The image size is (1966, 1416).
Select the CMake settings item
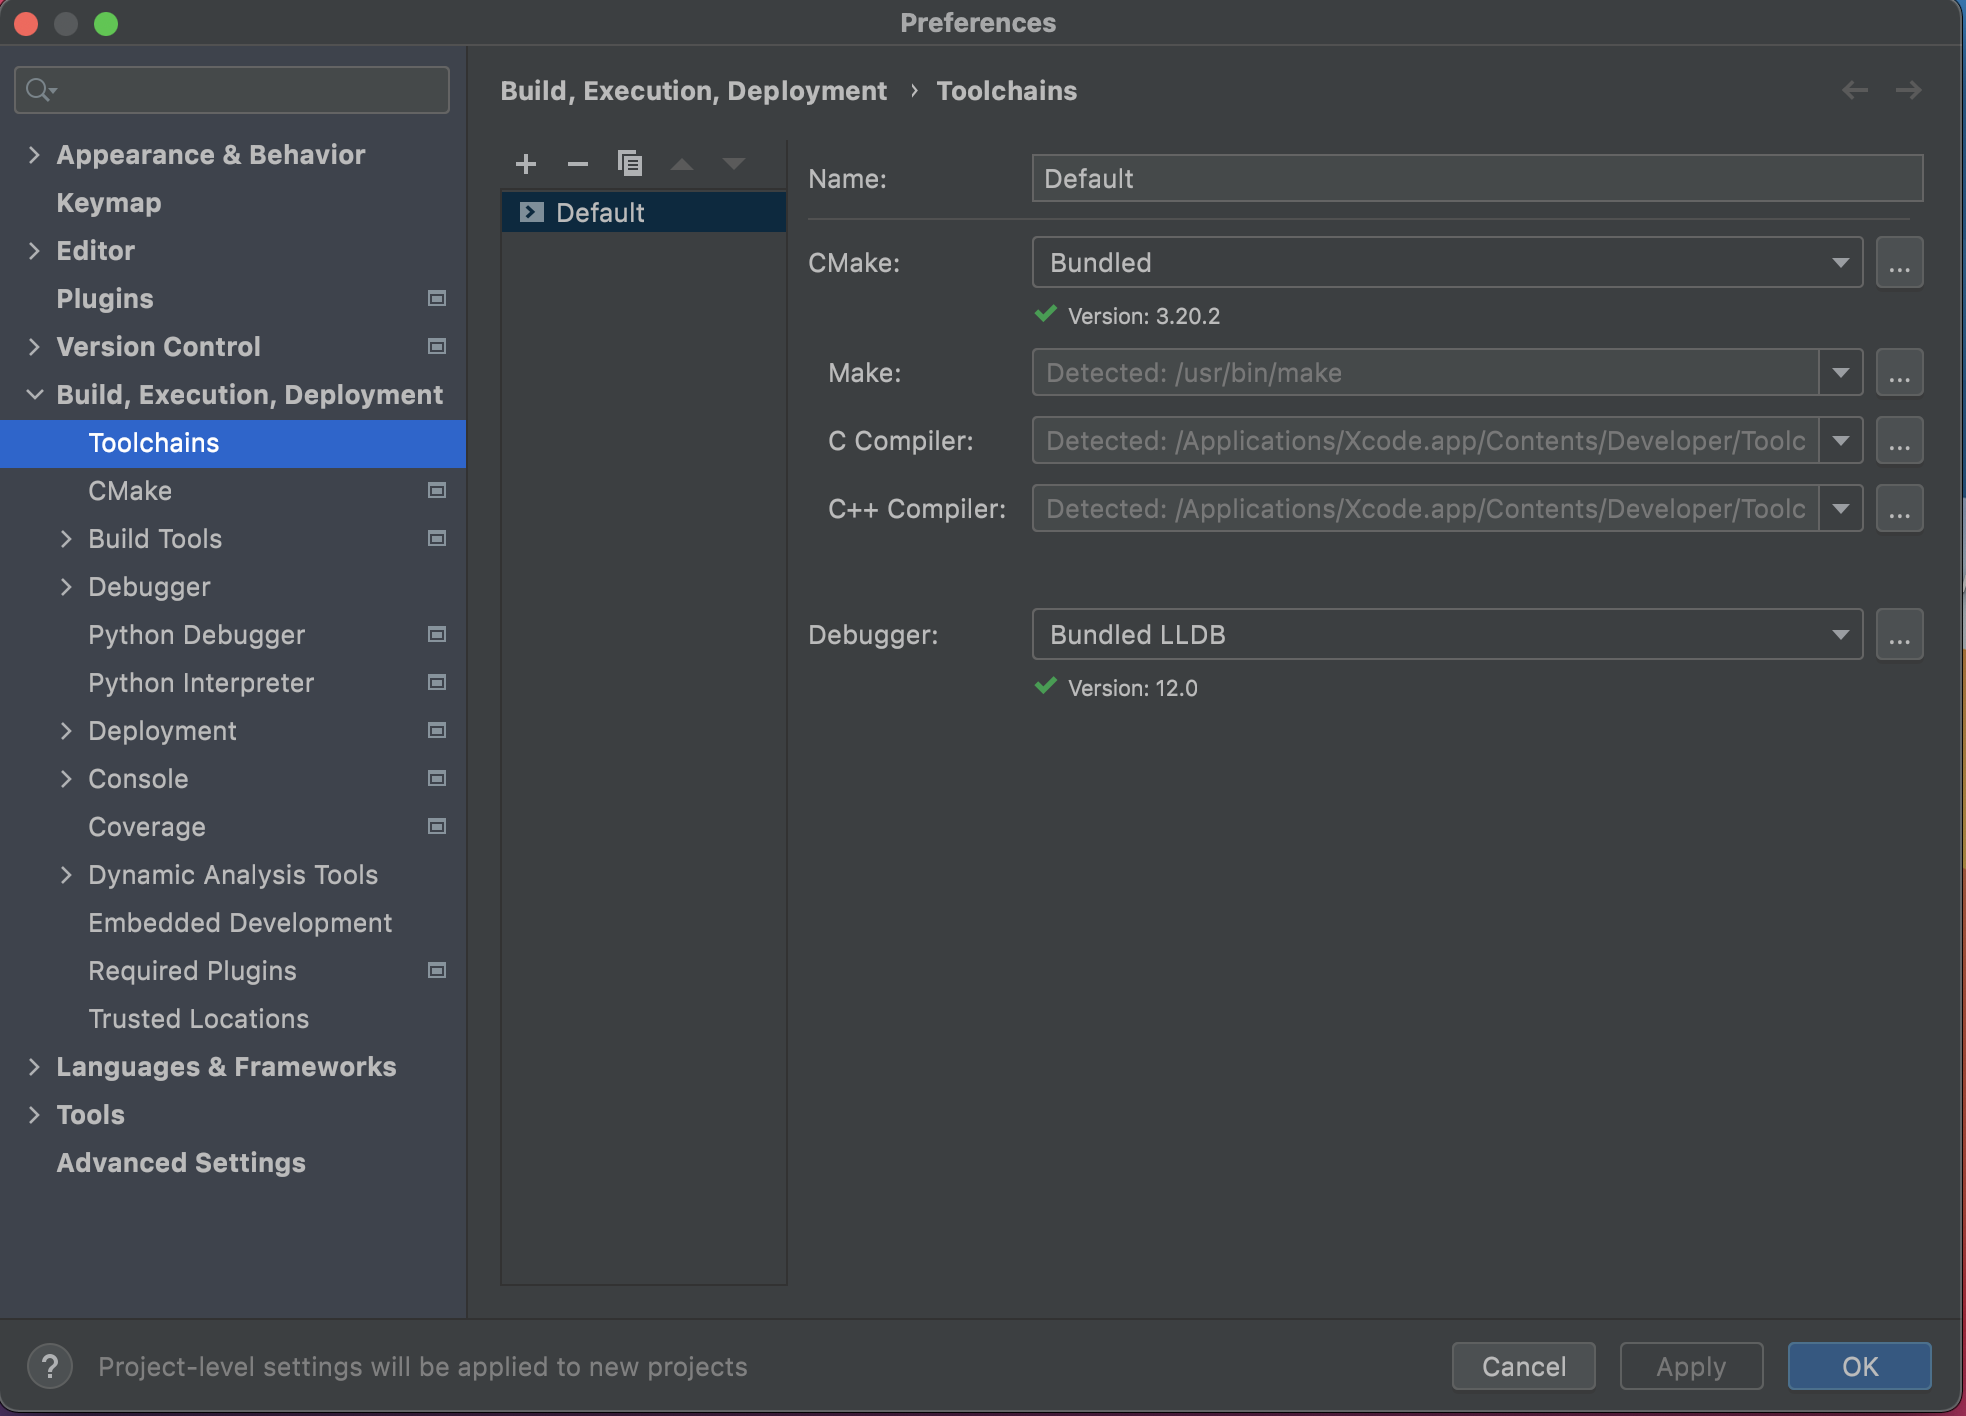(x=130, y=490)
